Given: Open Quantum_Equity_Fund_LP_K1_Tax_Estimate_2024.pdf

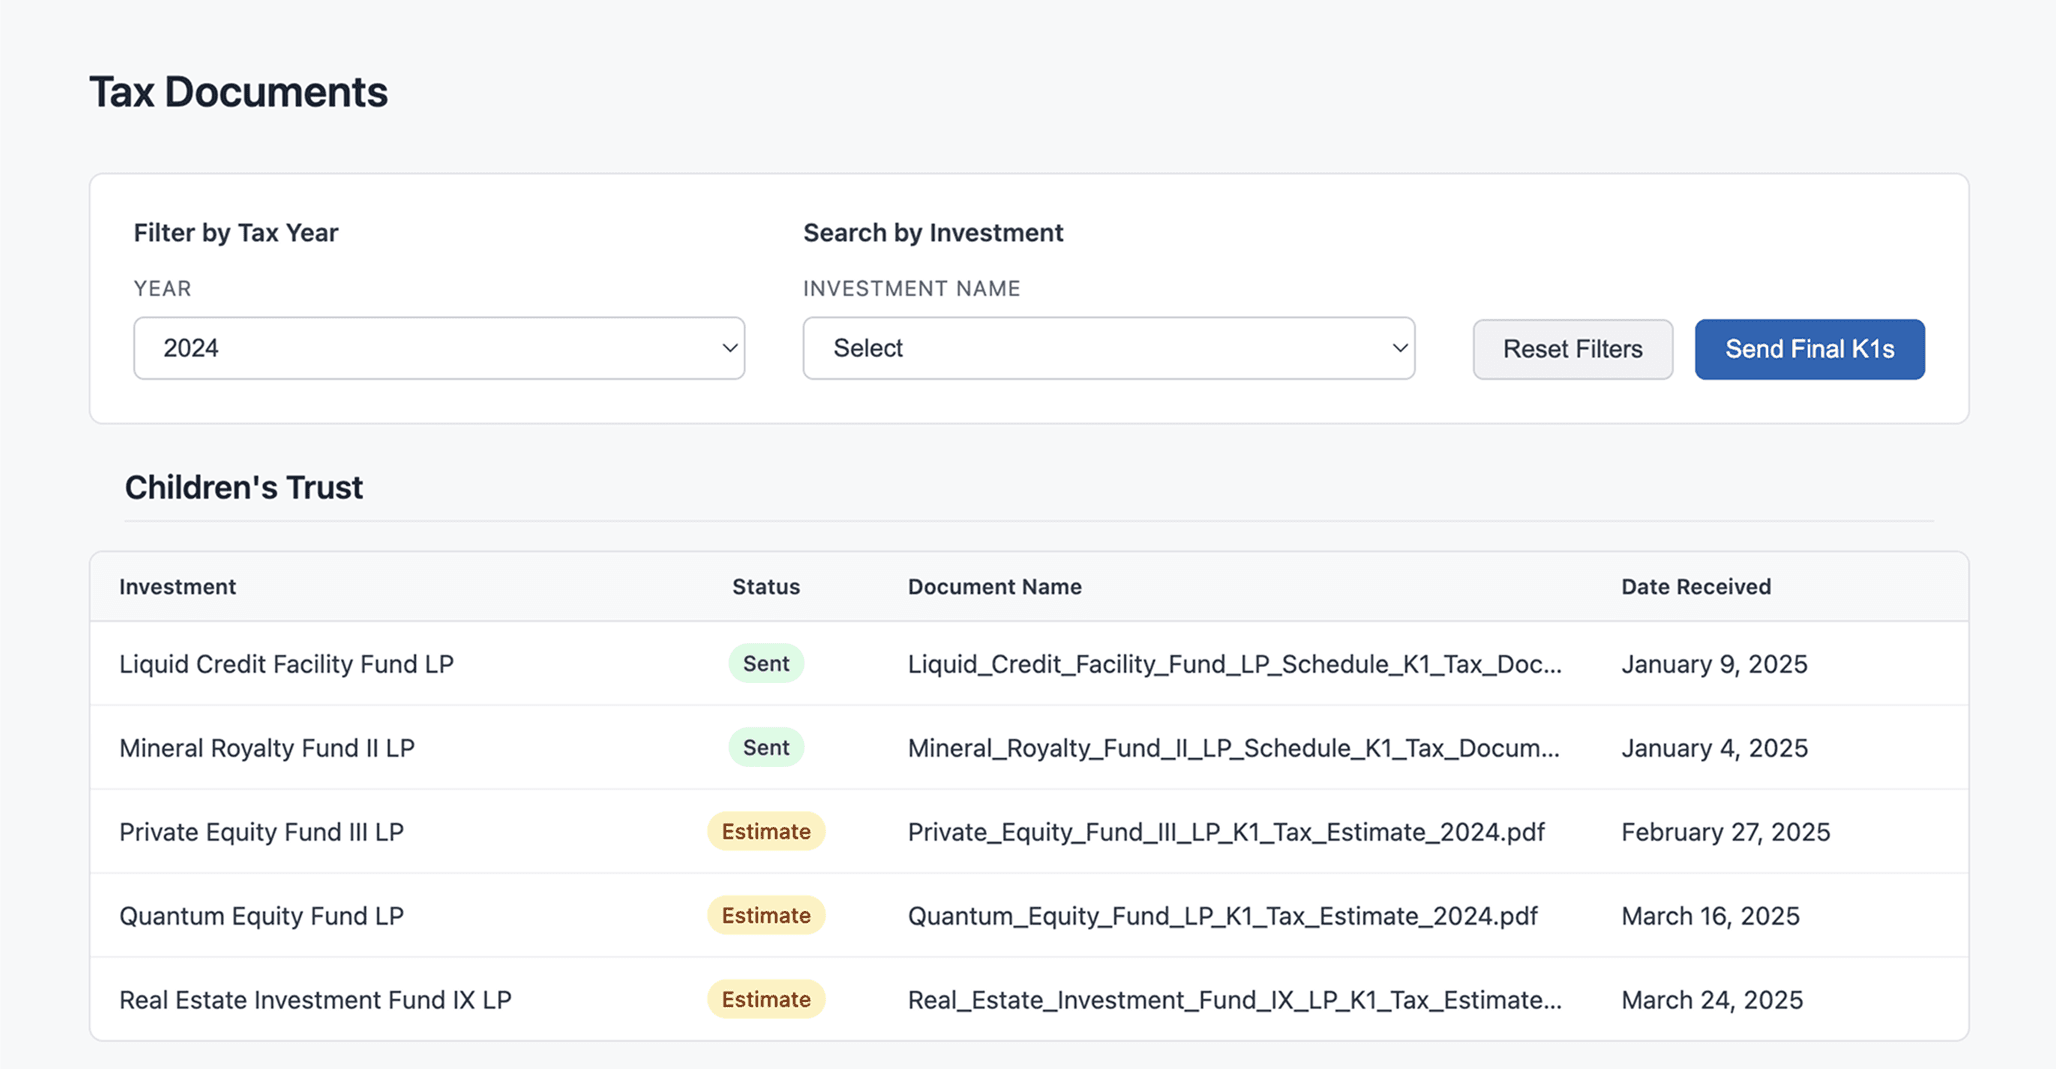Looking at the screenshot, I should [x=1223, y=916].
